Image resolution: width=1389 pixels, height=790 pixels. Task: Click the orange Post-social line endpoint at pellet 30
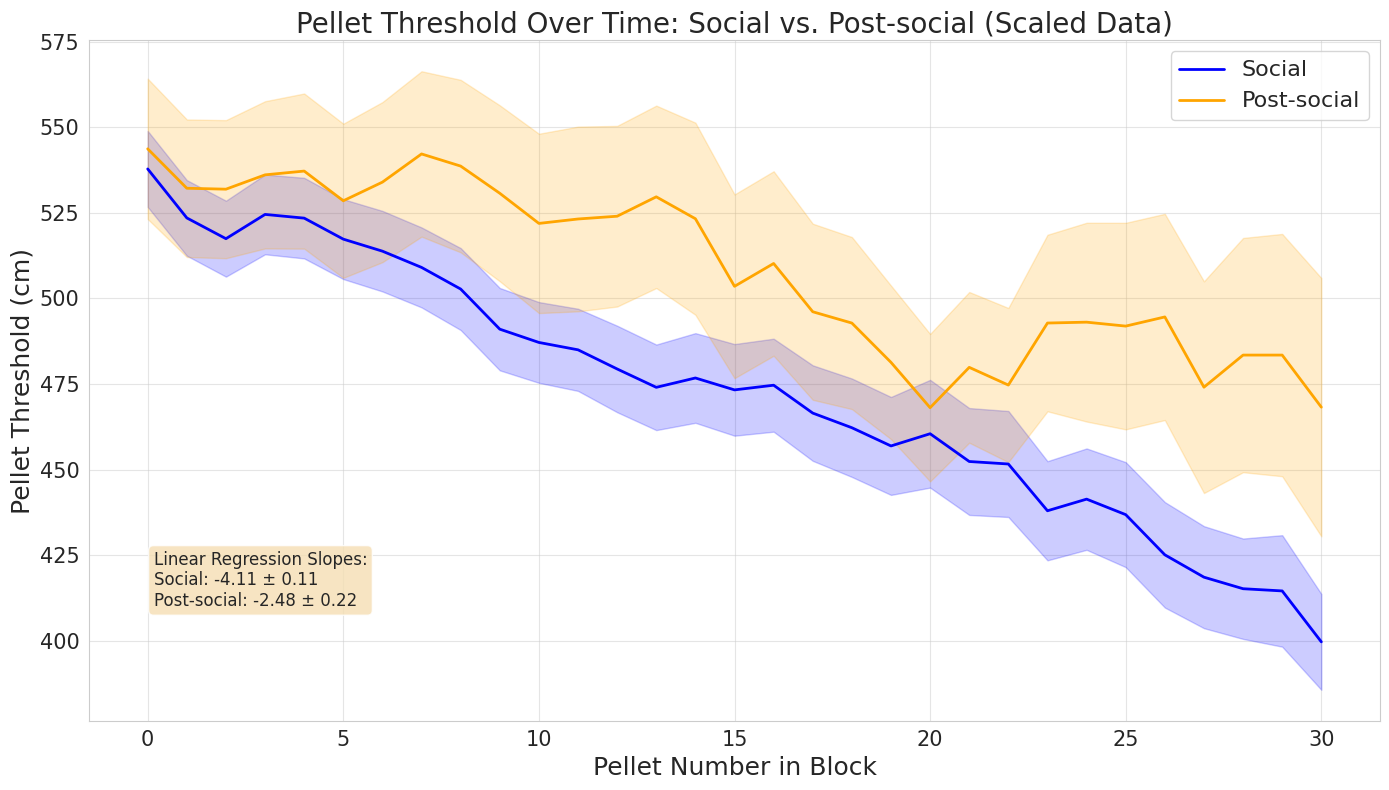[x=1321, y=407]
